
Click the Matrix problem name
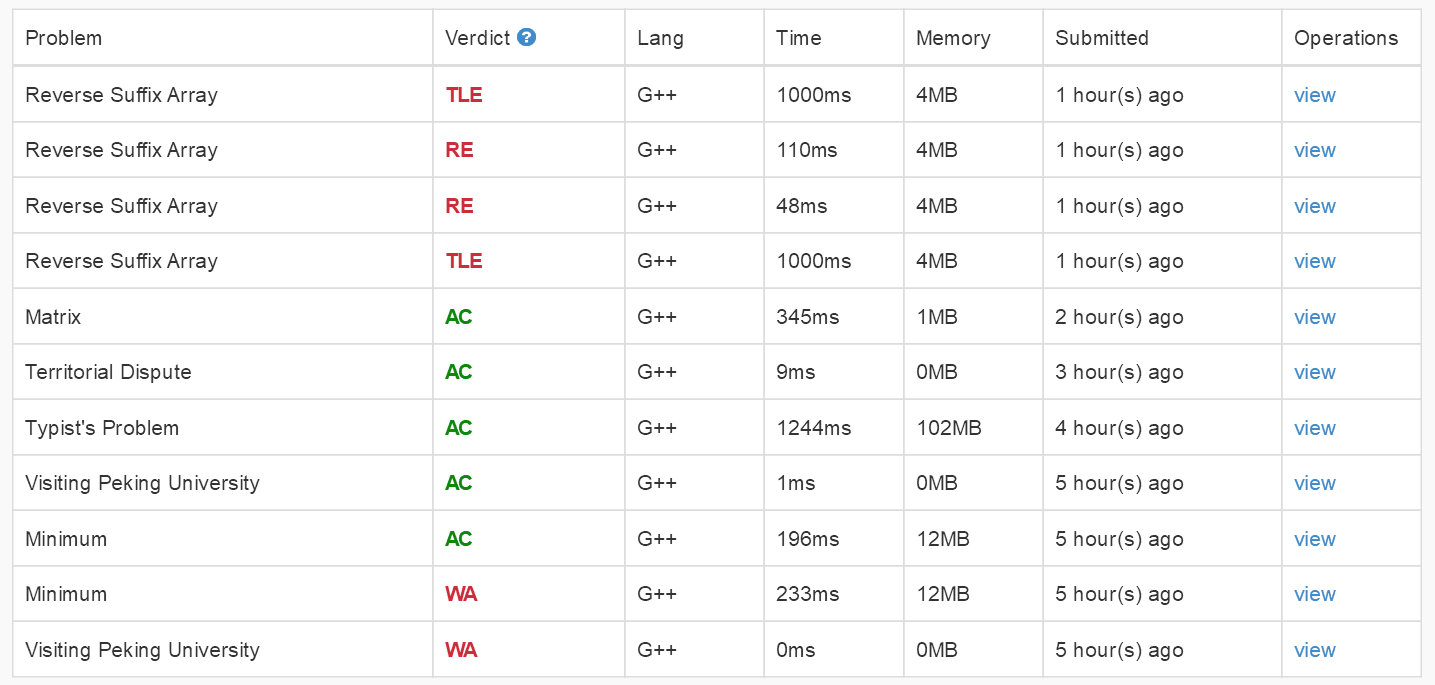point(53,317)
